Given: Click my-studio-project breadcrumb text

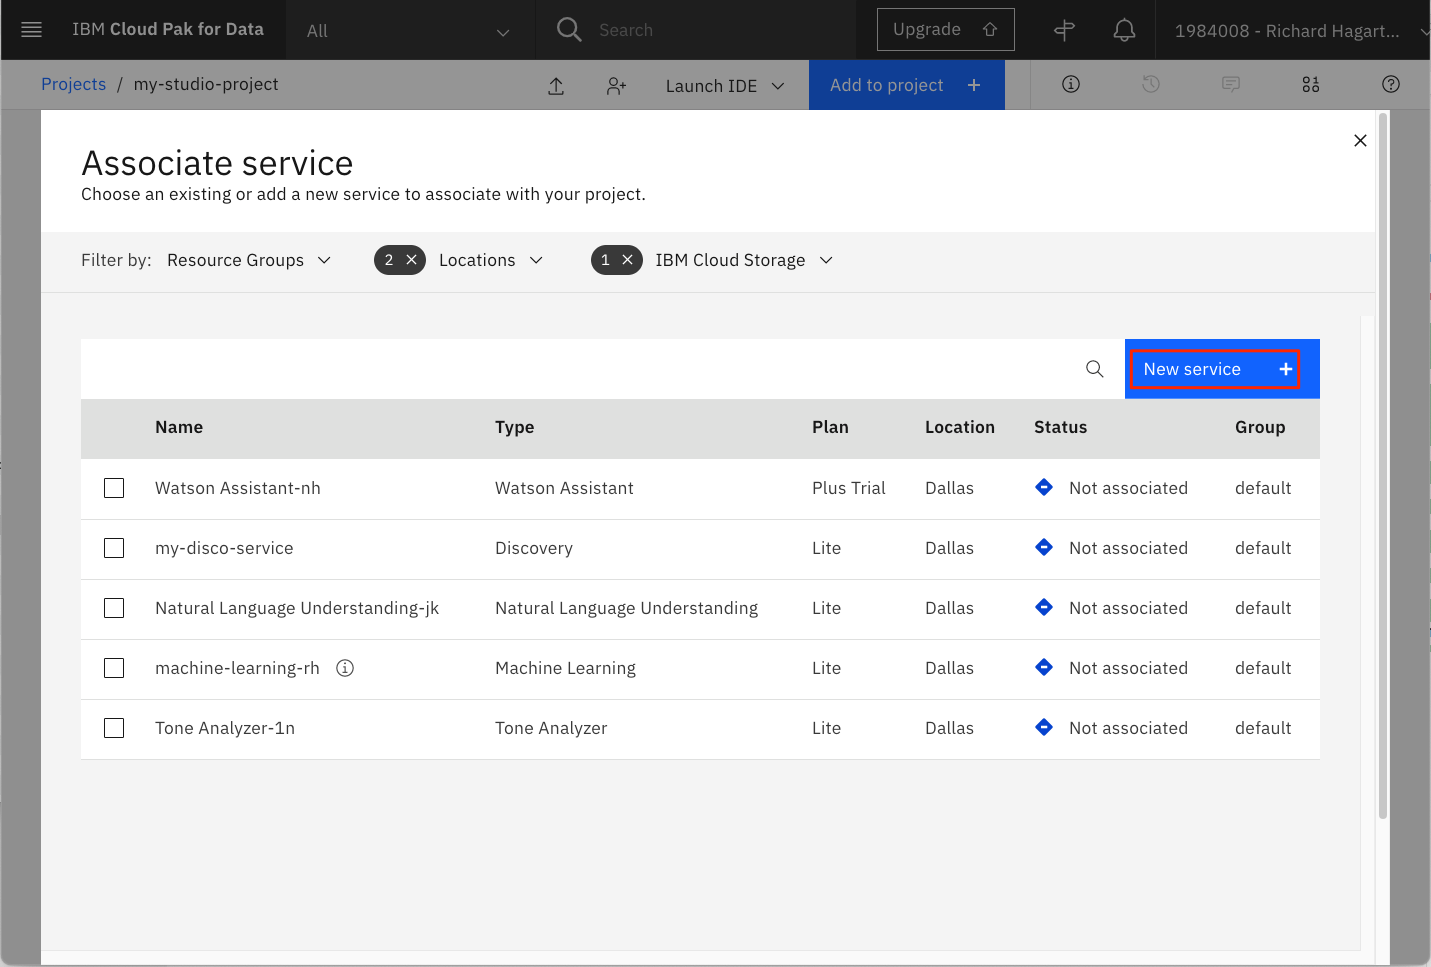Looking at the screenshot, I should pyautogui.click(x=206, y=84).
